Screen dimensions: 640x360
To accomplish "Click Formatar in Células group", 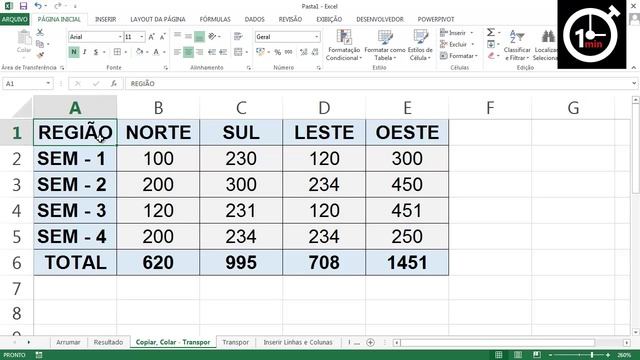I will (x=459, y=56).
